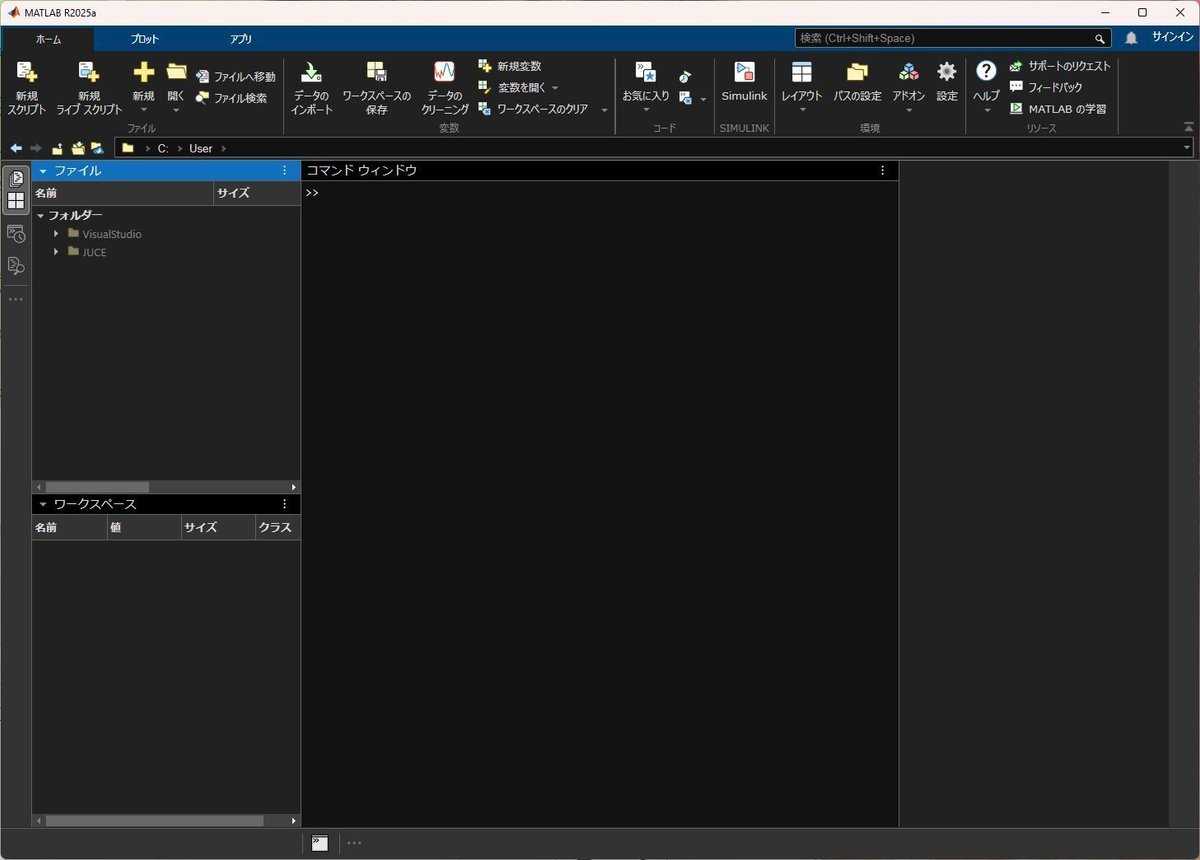Open the アドオン (Add-ons) button

[x=909, y=84]
